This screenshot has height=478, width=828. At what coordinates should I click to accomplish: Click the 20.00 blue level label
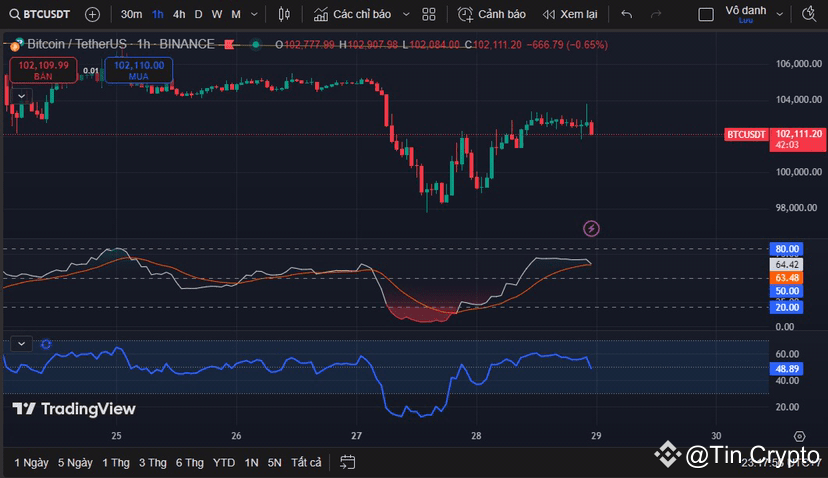coord(786,307)
